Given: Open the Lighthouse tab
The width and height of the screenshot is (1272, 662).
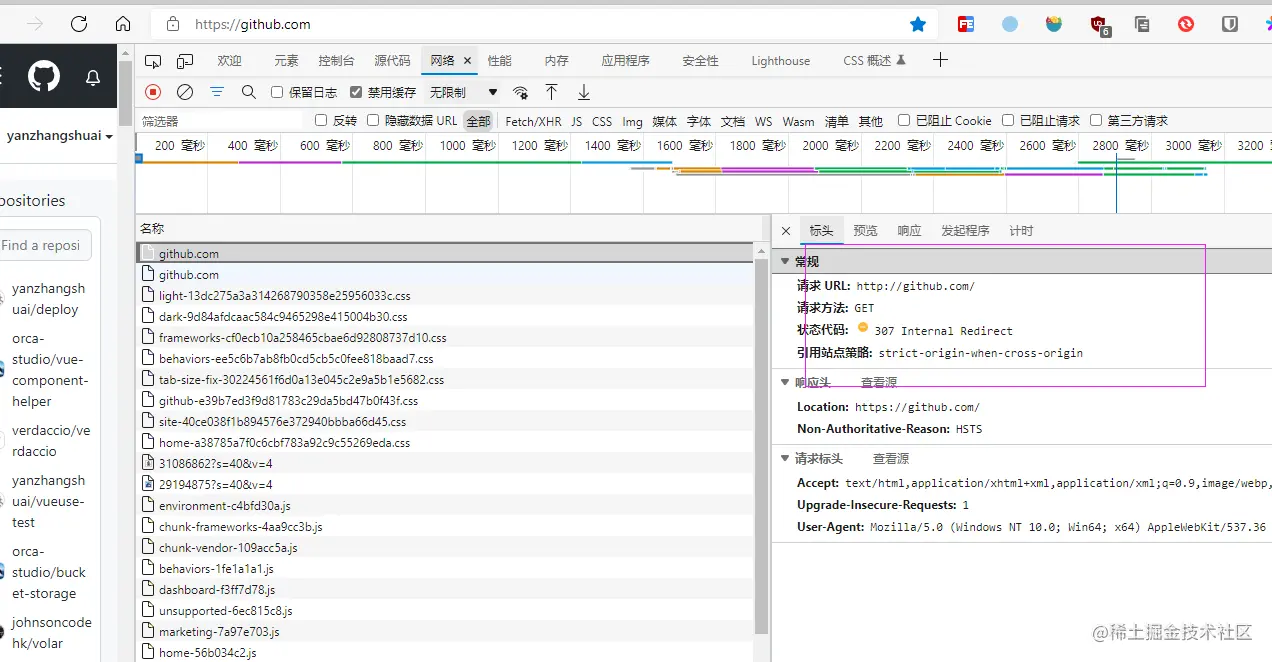Looking at the screenshot, I should click(x=780, y=61).
